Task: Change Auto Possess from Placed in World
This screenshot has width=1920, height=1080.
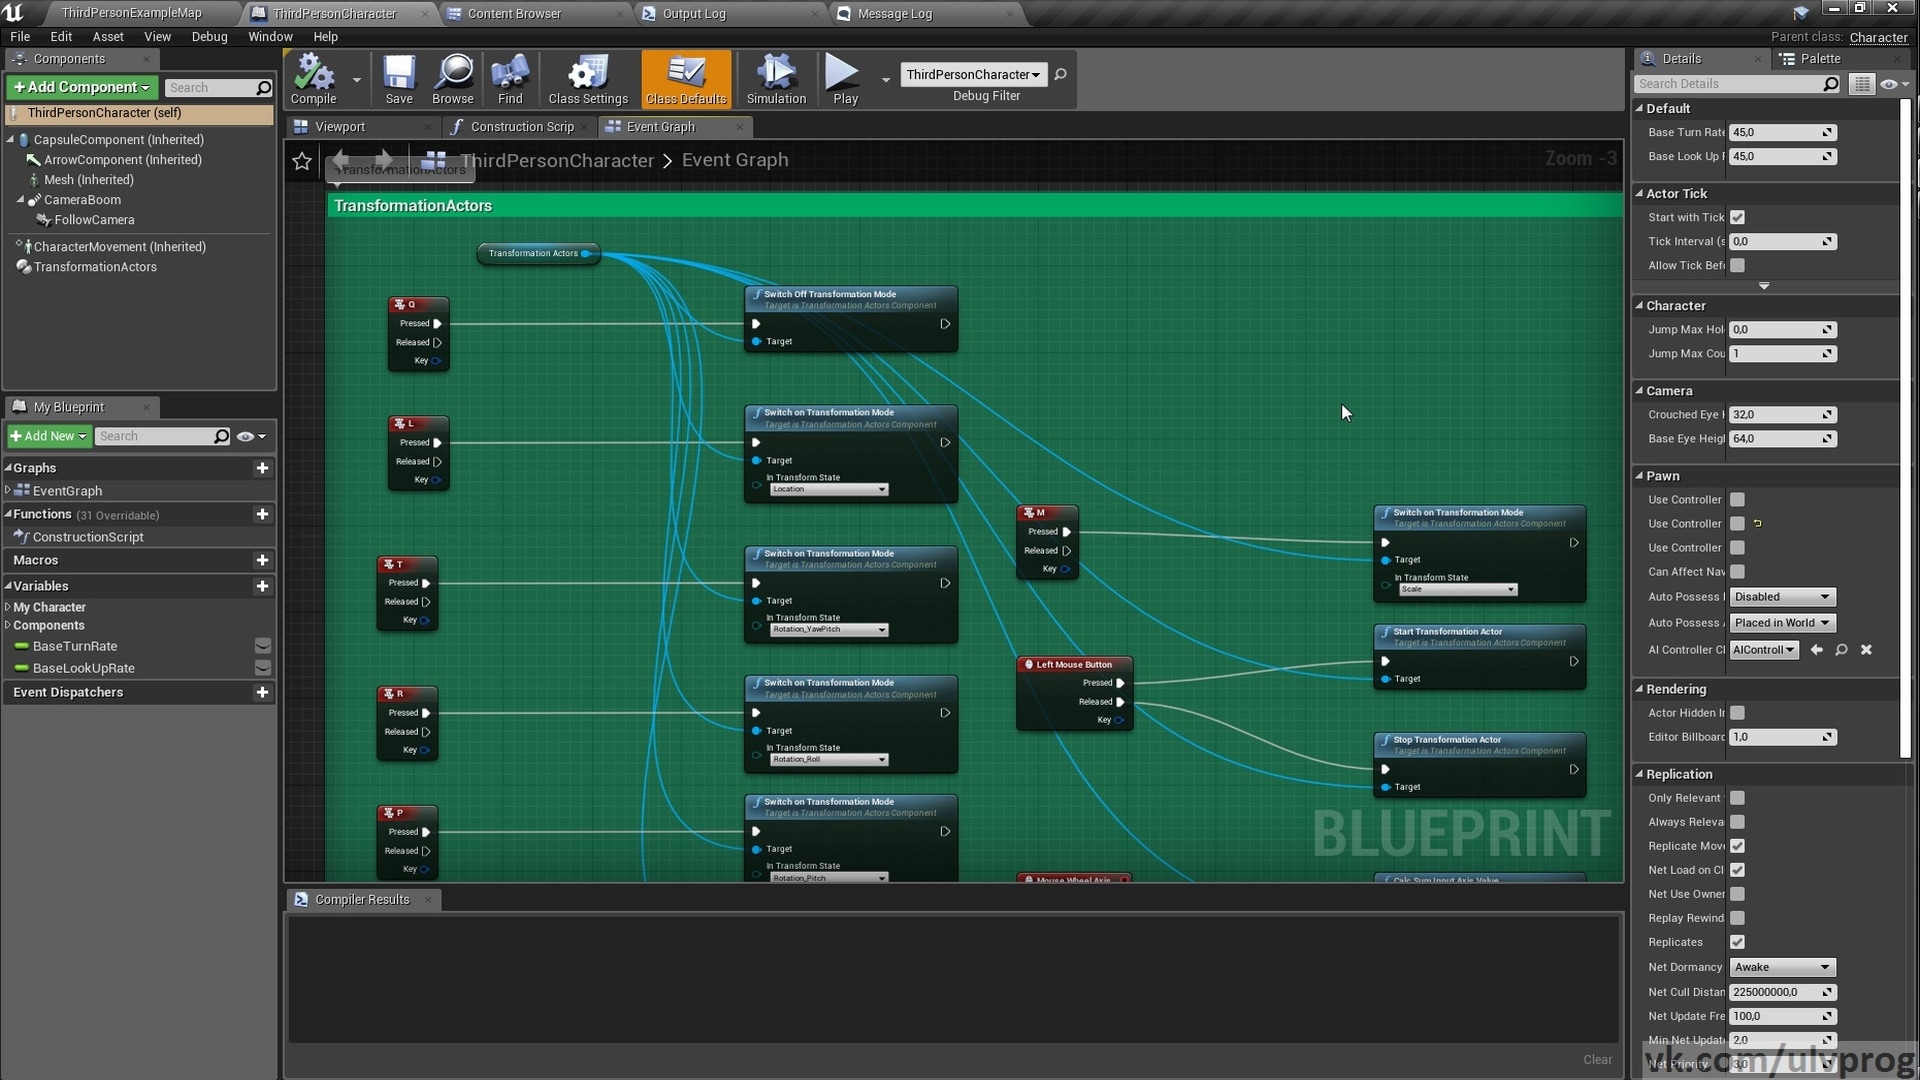Action: (x=1783, y=622)
